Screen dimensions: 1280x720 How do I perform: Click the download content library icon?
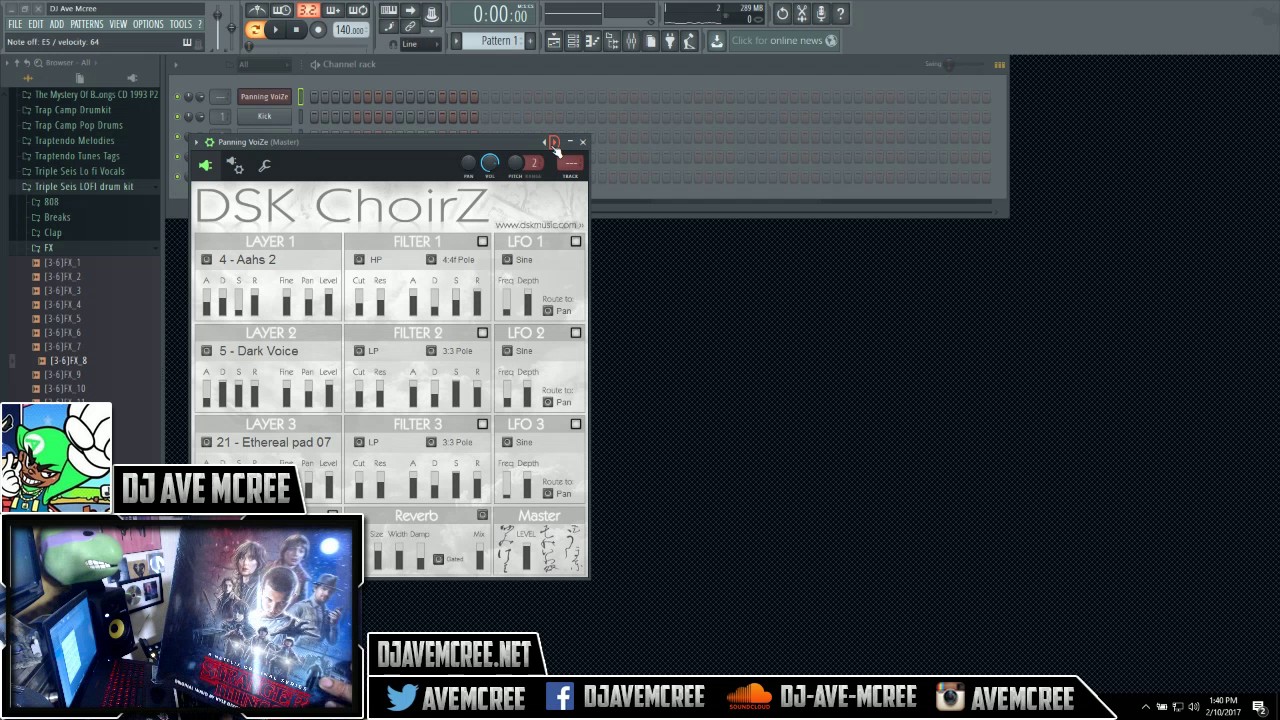[x=716, y=41]
